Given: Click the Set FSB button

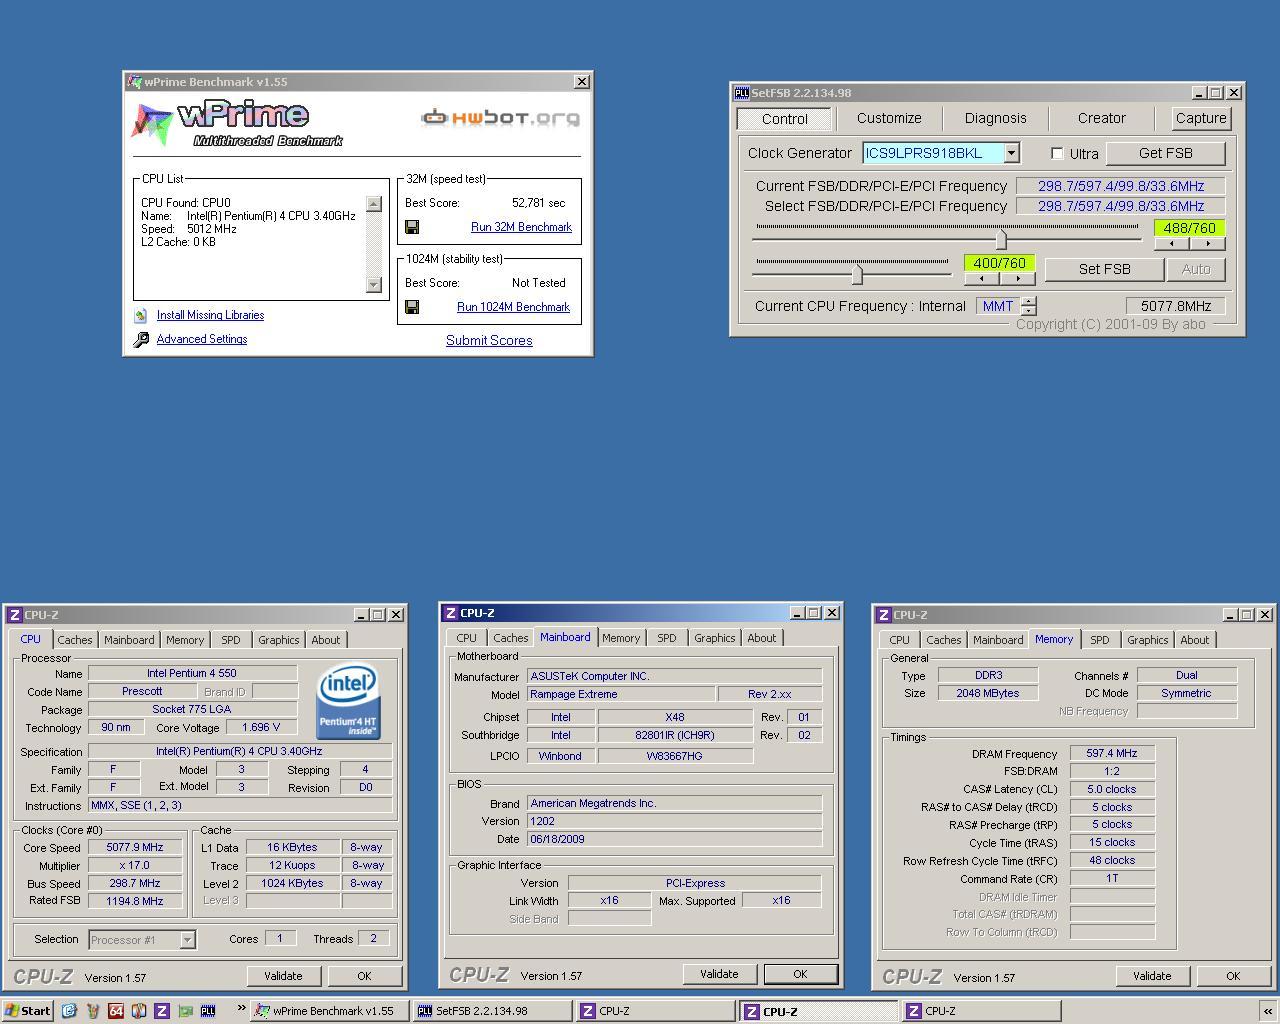Looking at the screenshot, I should pos(1104,269).
